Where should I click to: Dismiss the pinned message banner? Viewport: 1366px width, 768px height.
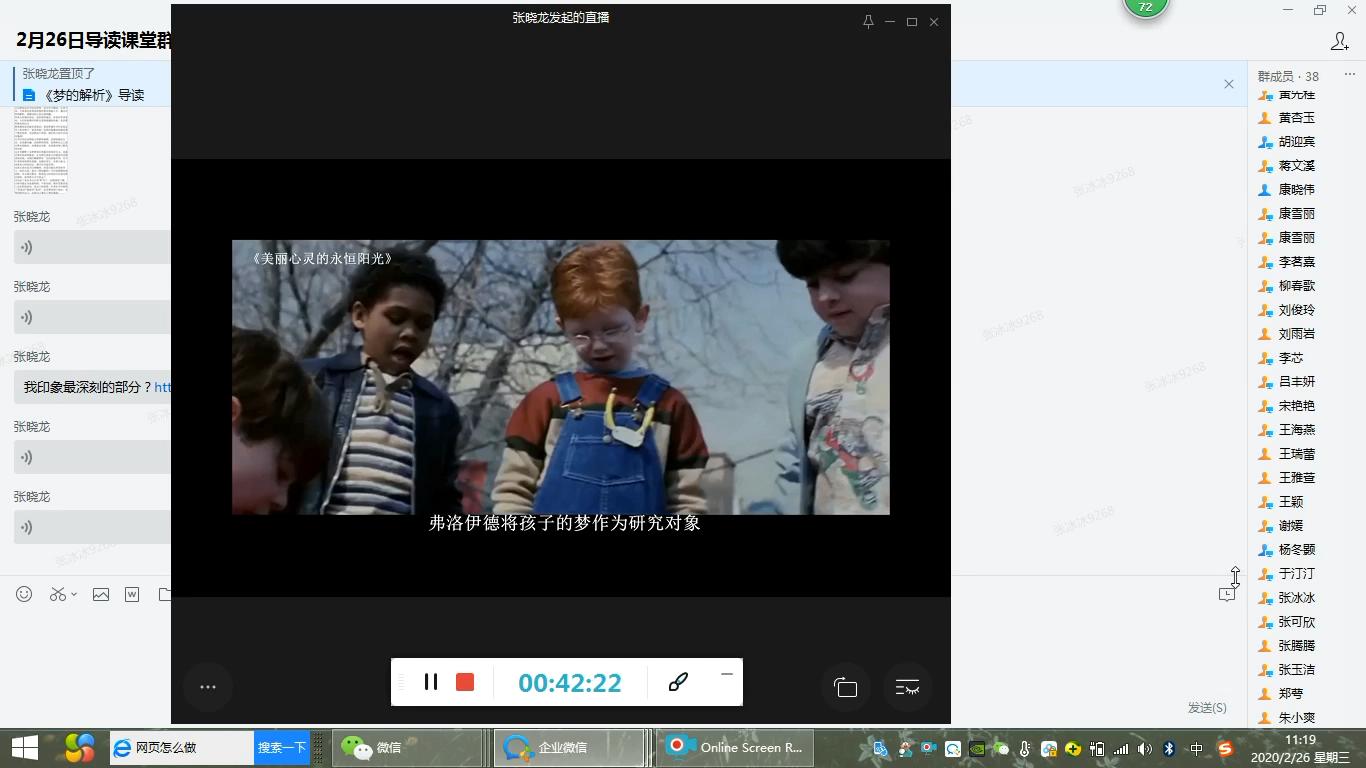click(1229, 84)
